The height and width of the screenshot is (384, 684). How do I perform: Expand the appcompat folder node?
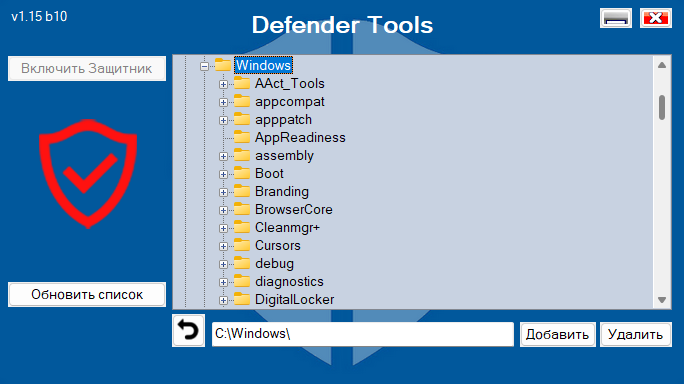[223, 103]
